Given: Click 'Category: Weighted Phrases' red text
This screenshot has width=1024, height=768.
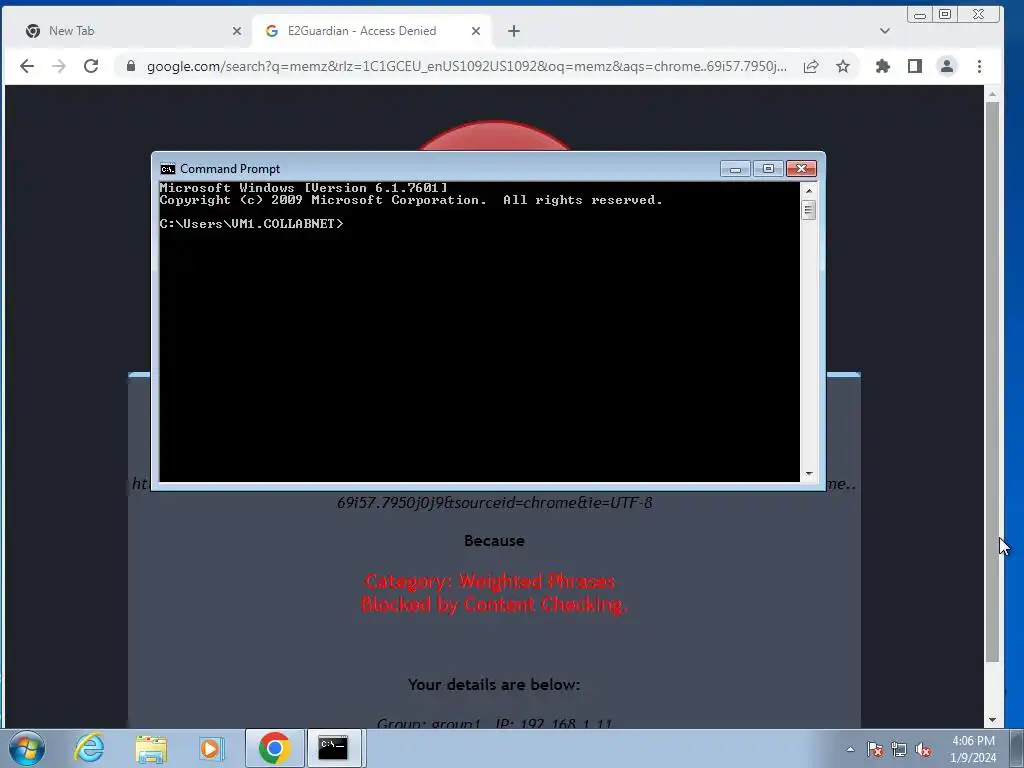Looking at the screenshot, I should (490, 581).
